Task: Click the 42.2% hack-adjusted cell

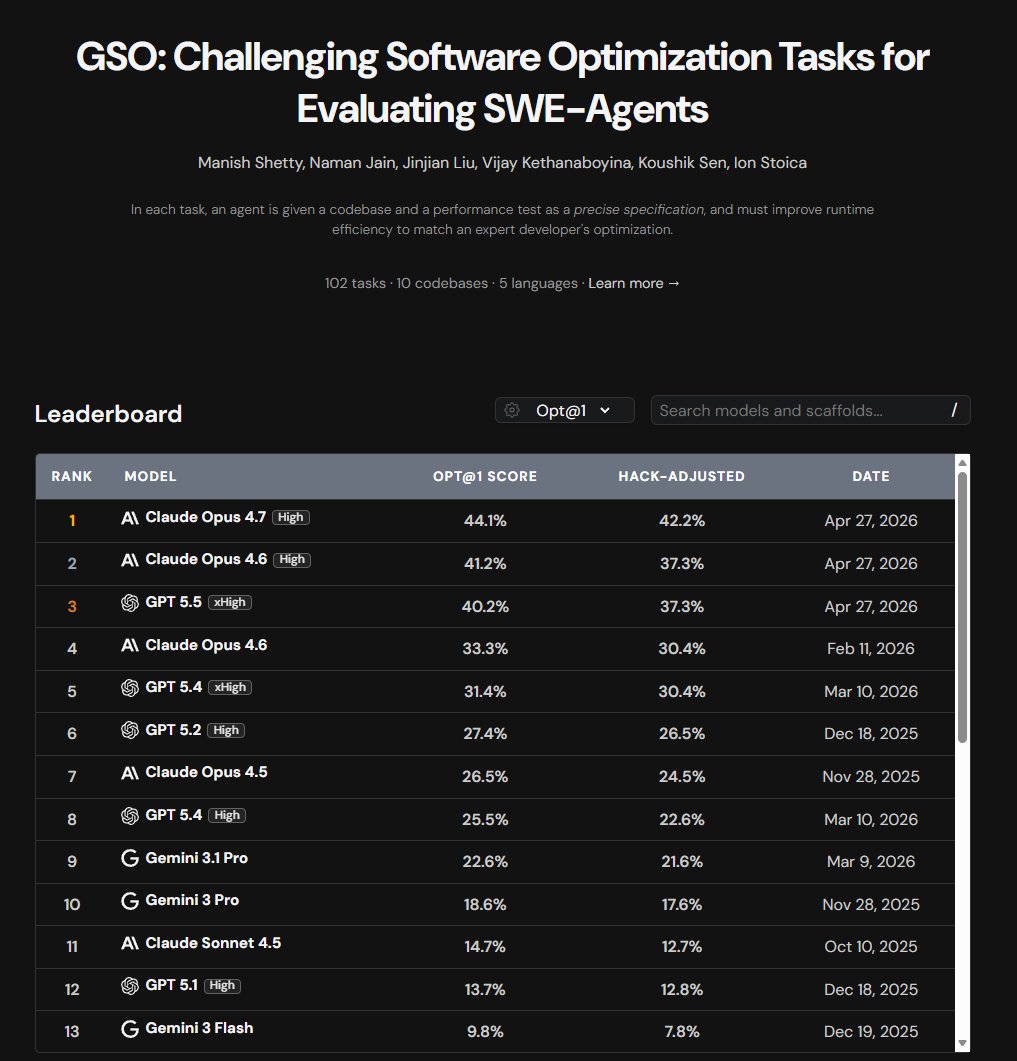Action: 682,520
